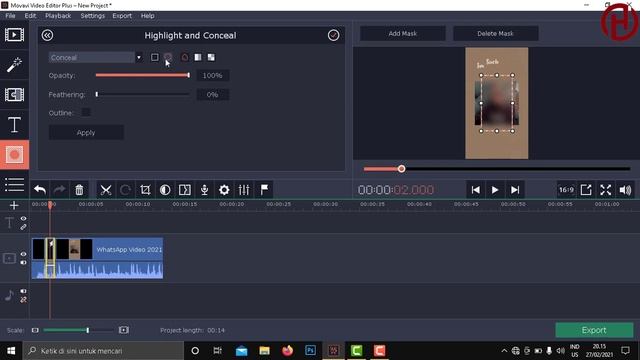This screenshot has height=360, width=640.
Task: Adjust the Feathering slider
Action: pyautogui.click(x=142, y=94)
